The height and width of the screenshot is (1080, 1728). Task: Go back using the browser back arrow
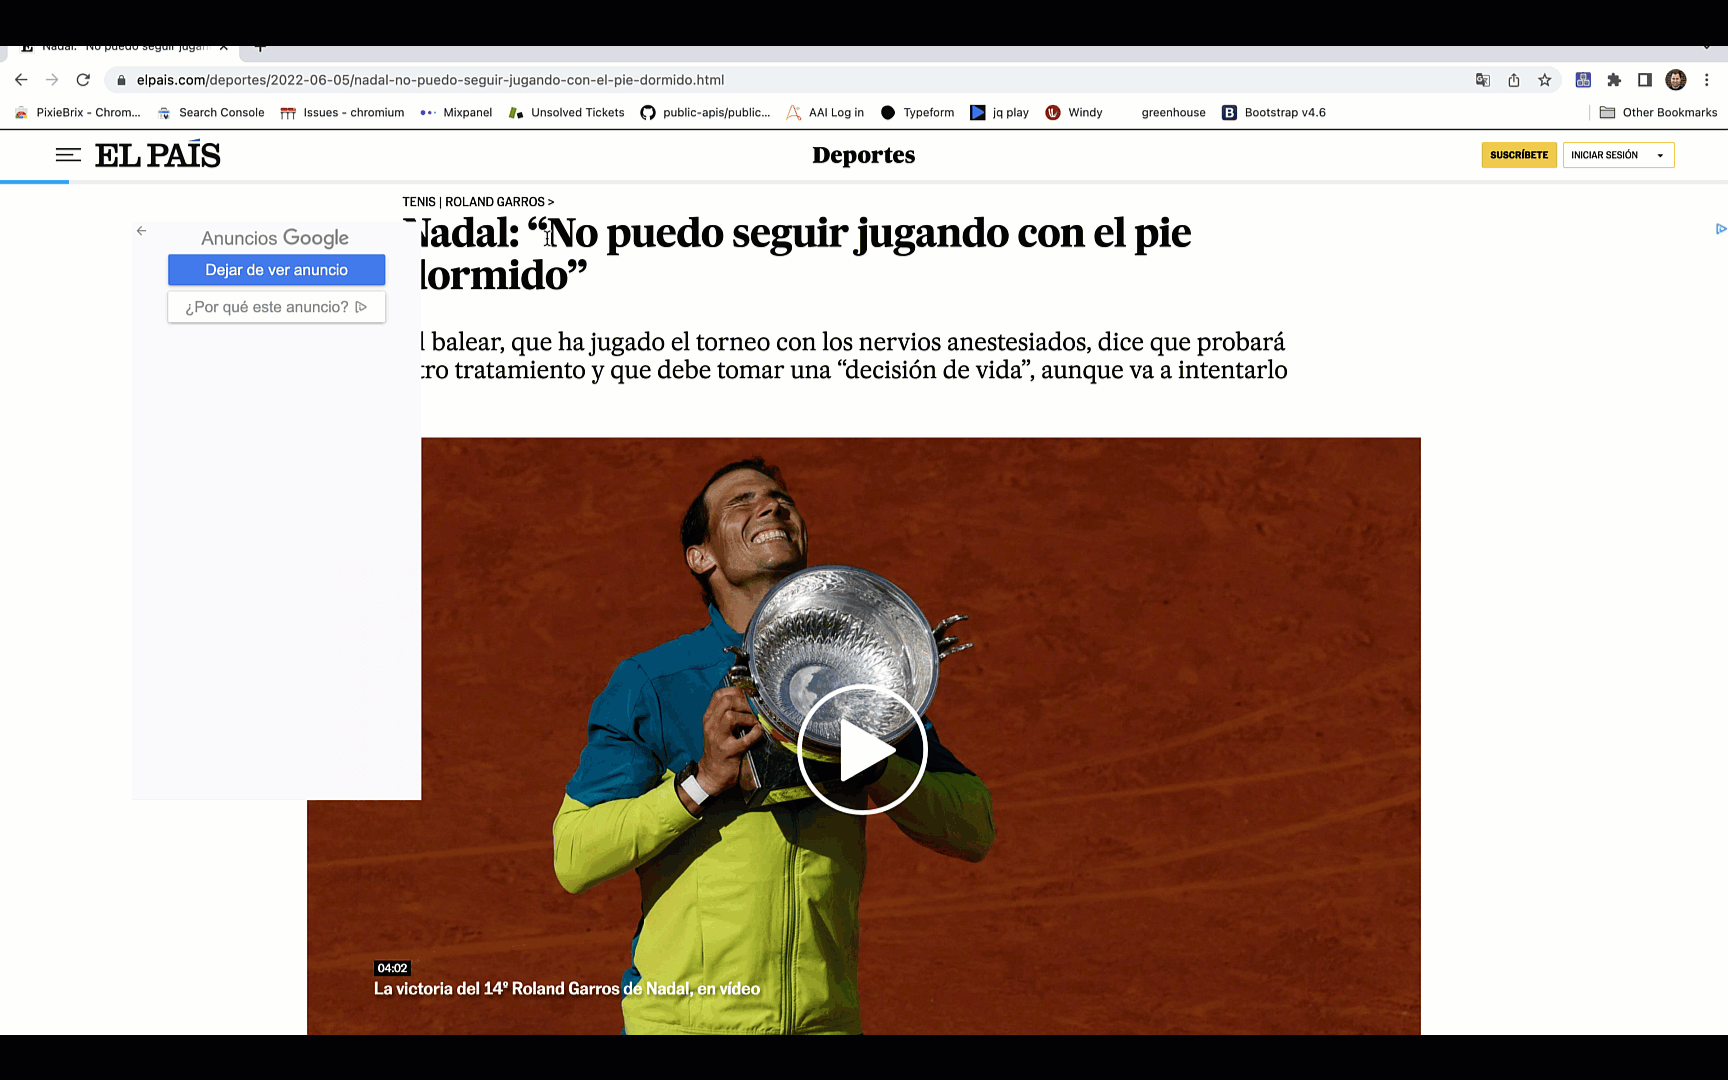21,80
